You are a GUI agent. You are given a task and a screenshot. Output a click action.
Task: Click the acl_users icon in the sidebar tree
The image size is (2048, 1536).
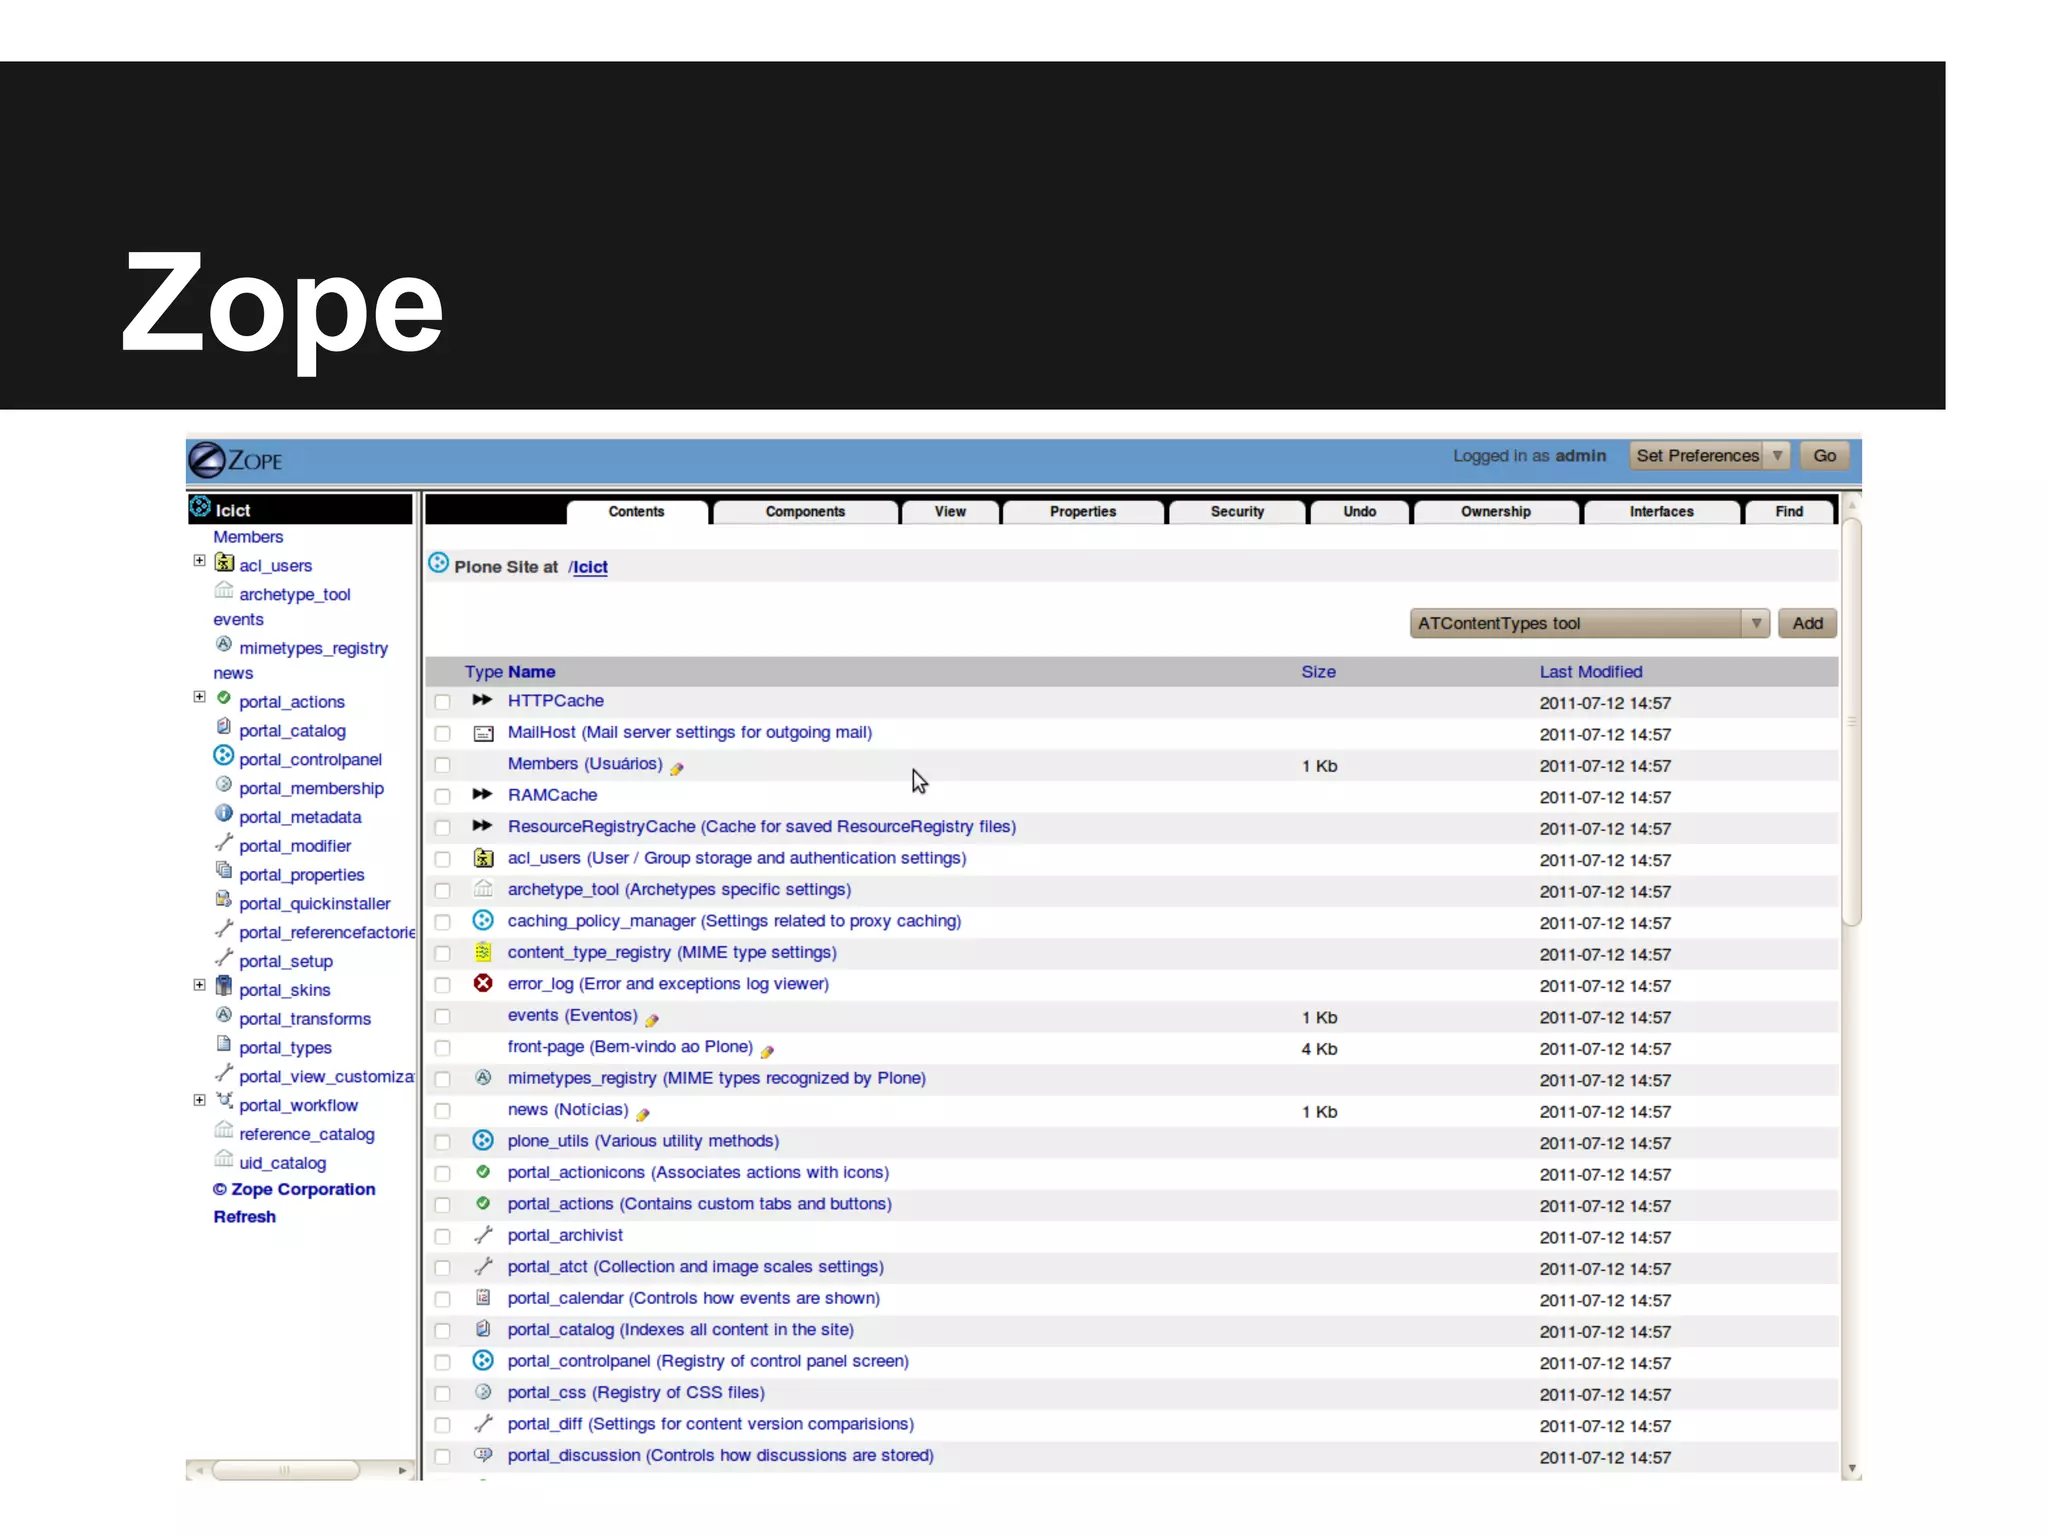coord(225,563)
